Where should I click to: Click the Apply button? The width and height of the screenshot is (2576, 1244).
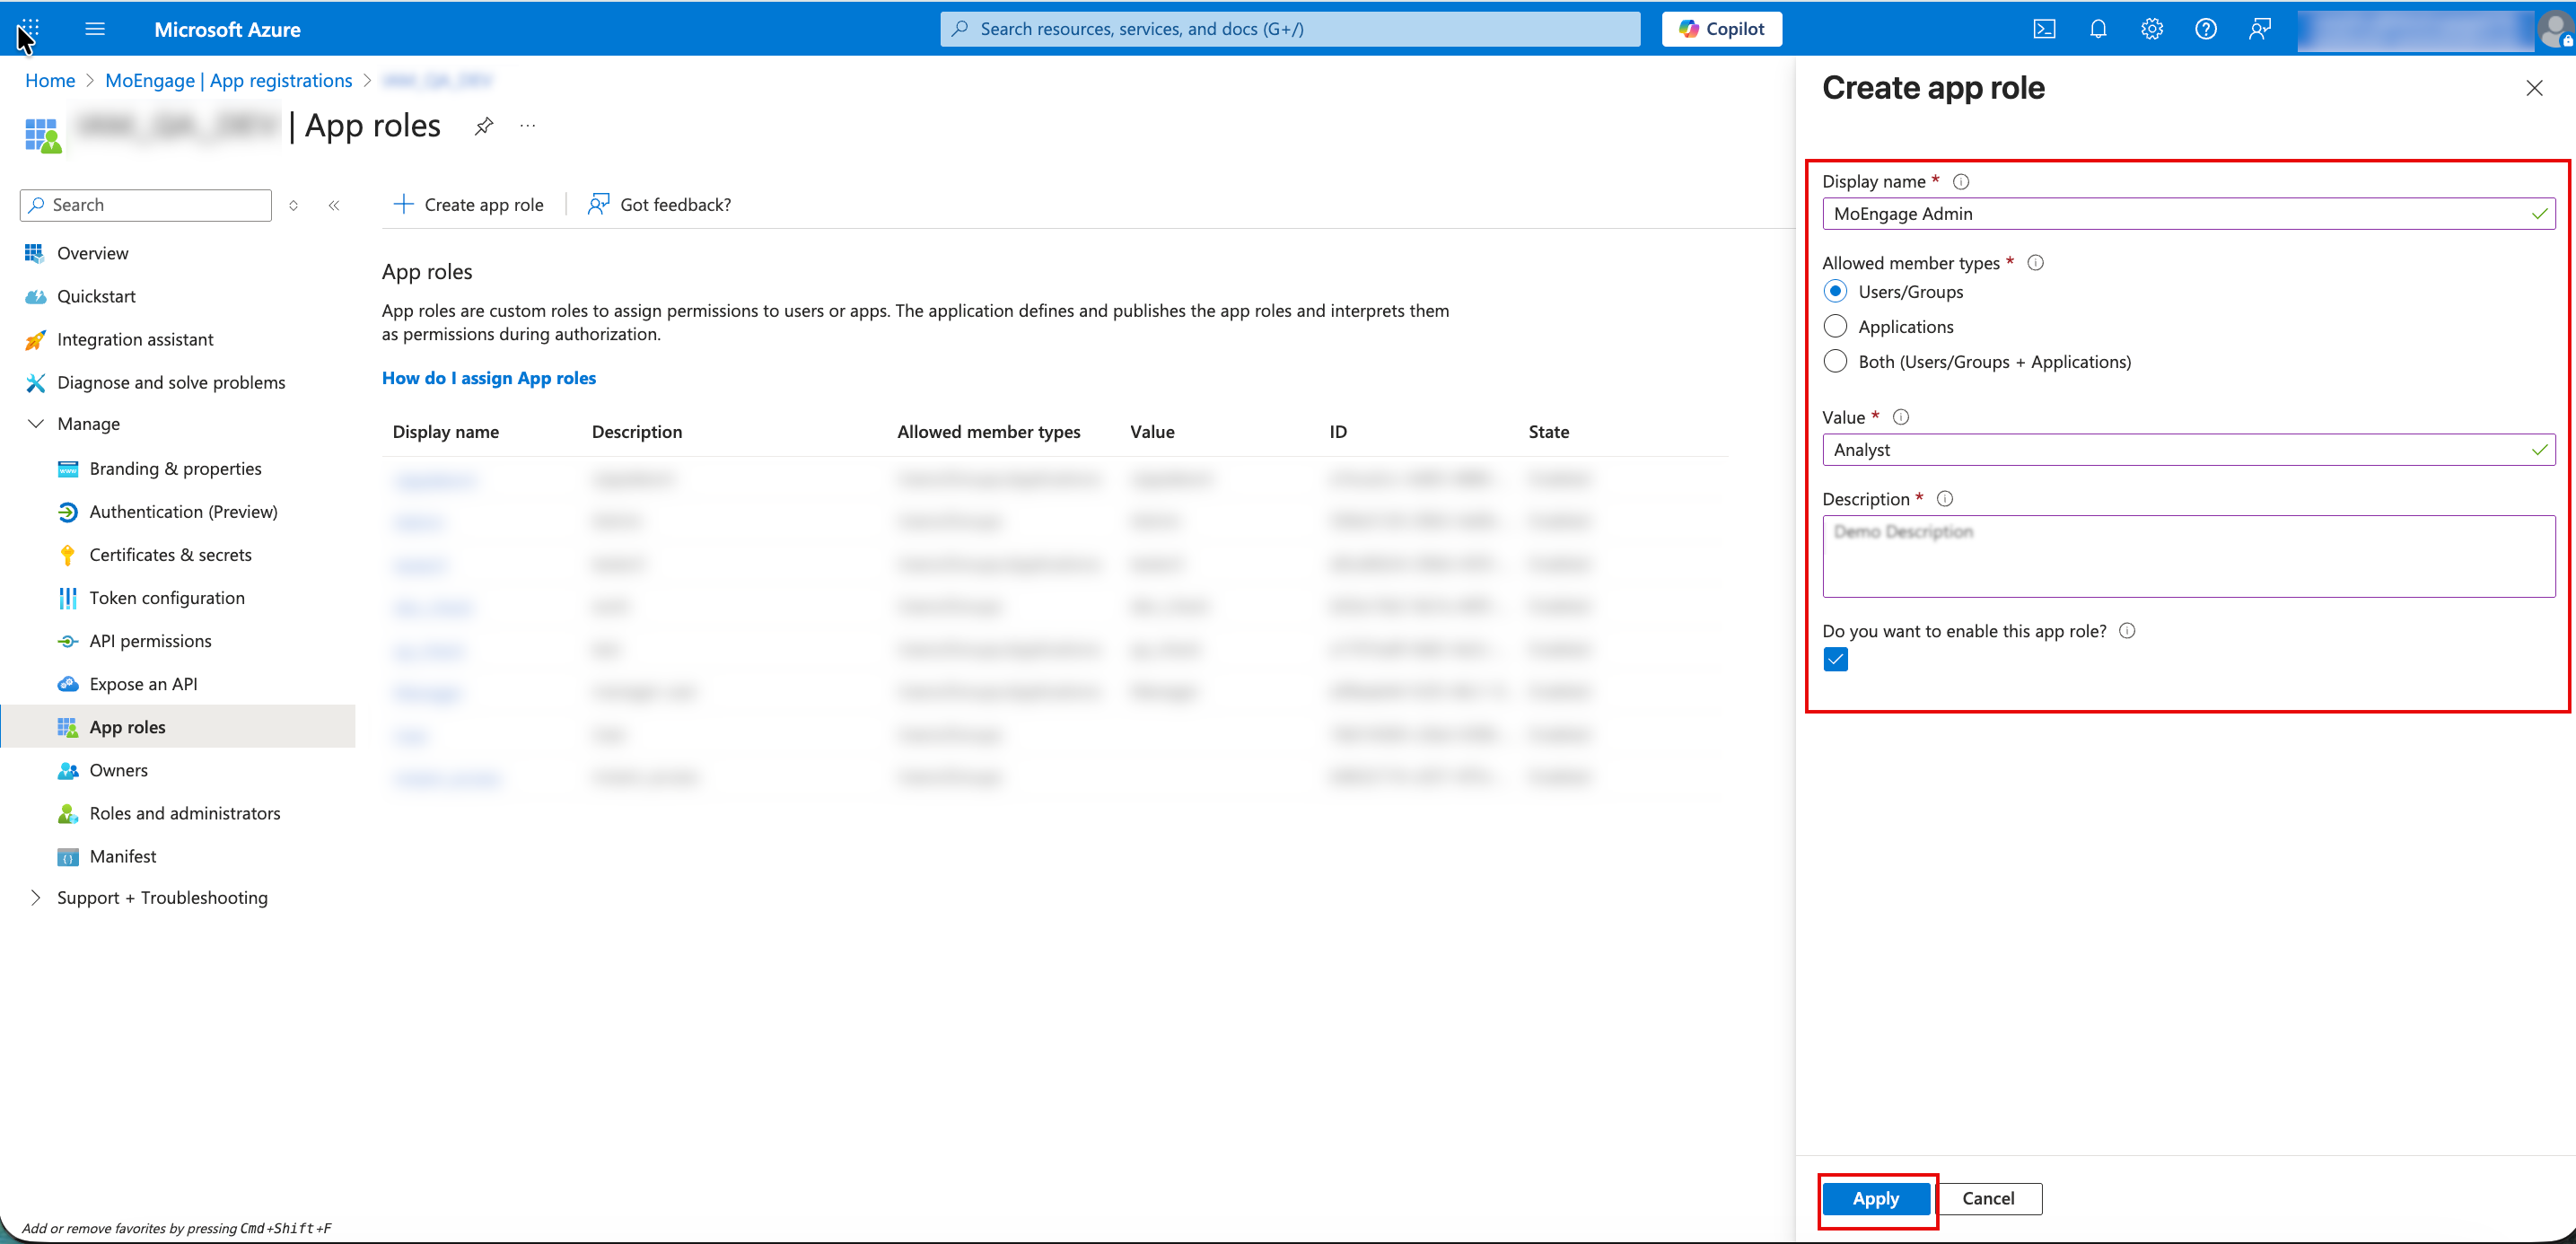pos(1875,1198)
